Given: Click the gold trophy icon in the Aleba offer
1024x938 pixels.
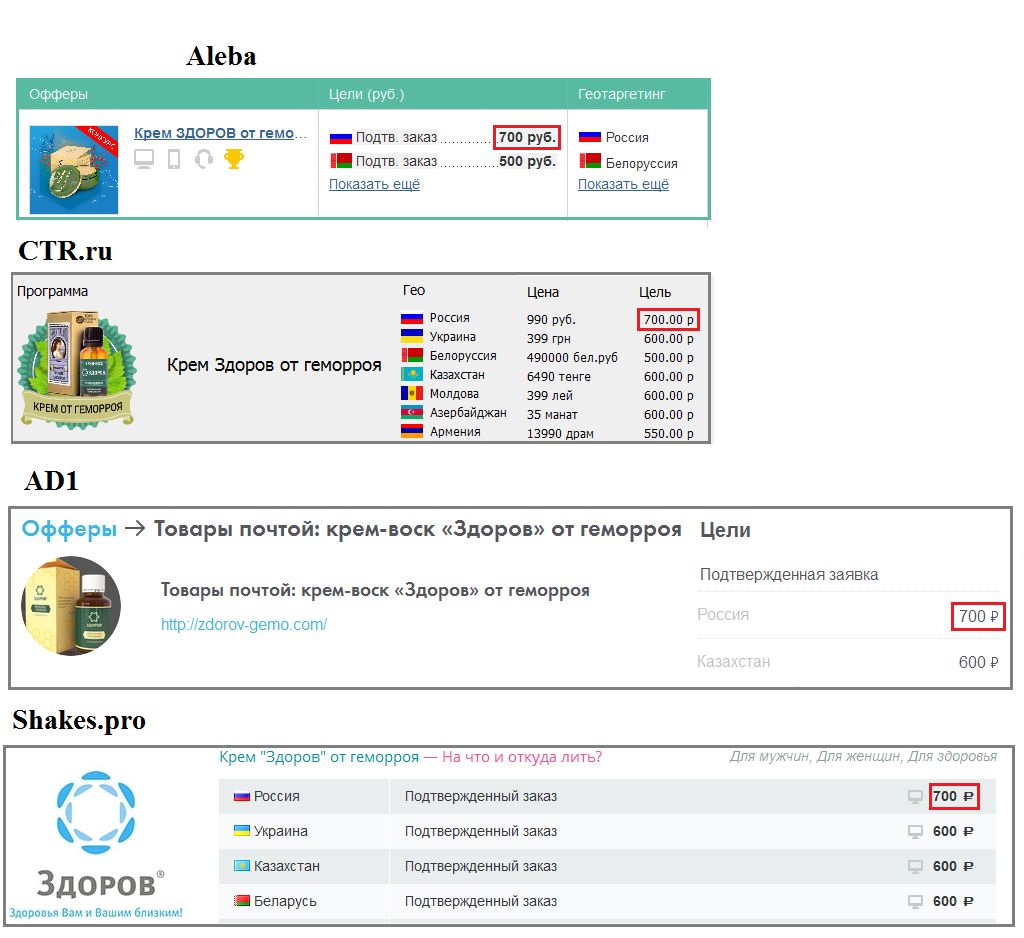Looking at the screenshot, I should 234,159.
